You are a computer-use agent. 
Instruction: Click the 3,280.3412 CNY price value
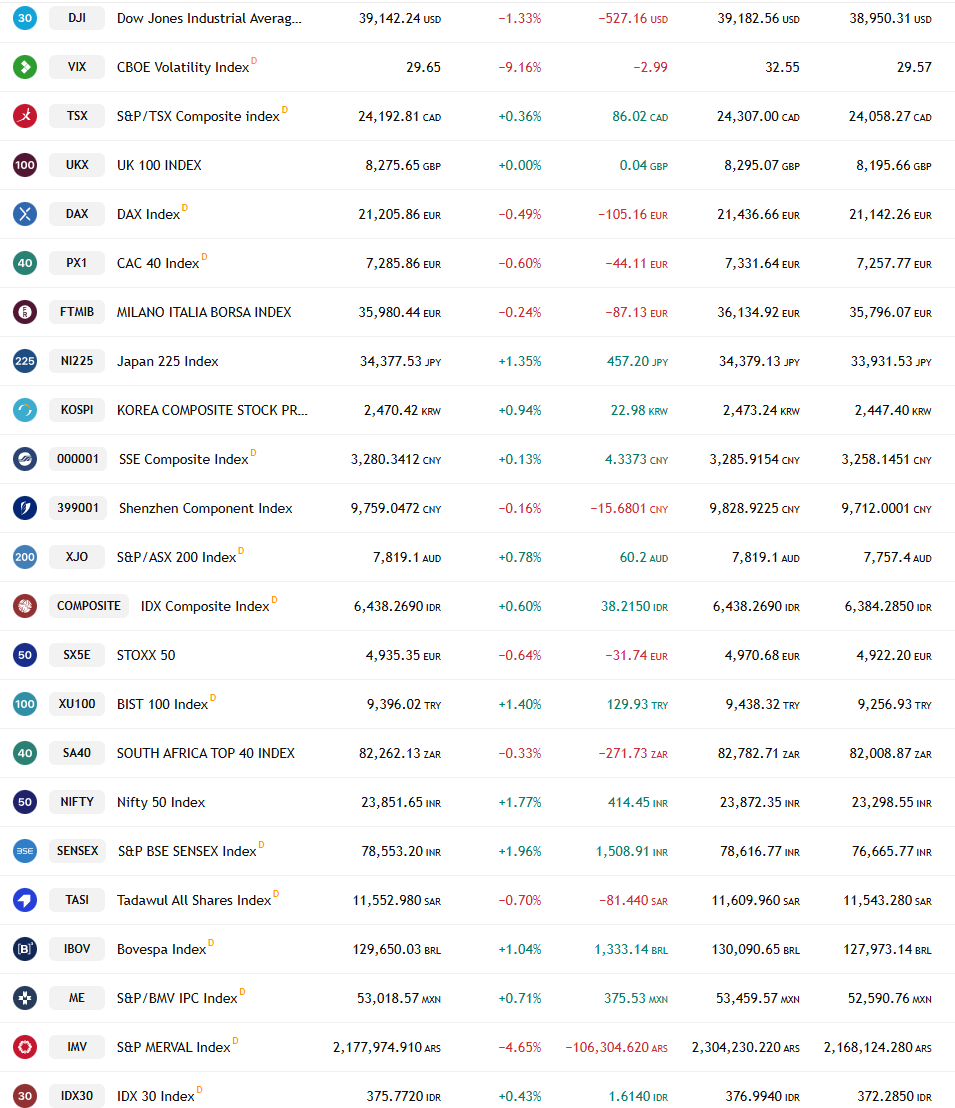pos(396,459)
